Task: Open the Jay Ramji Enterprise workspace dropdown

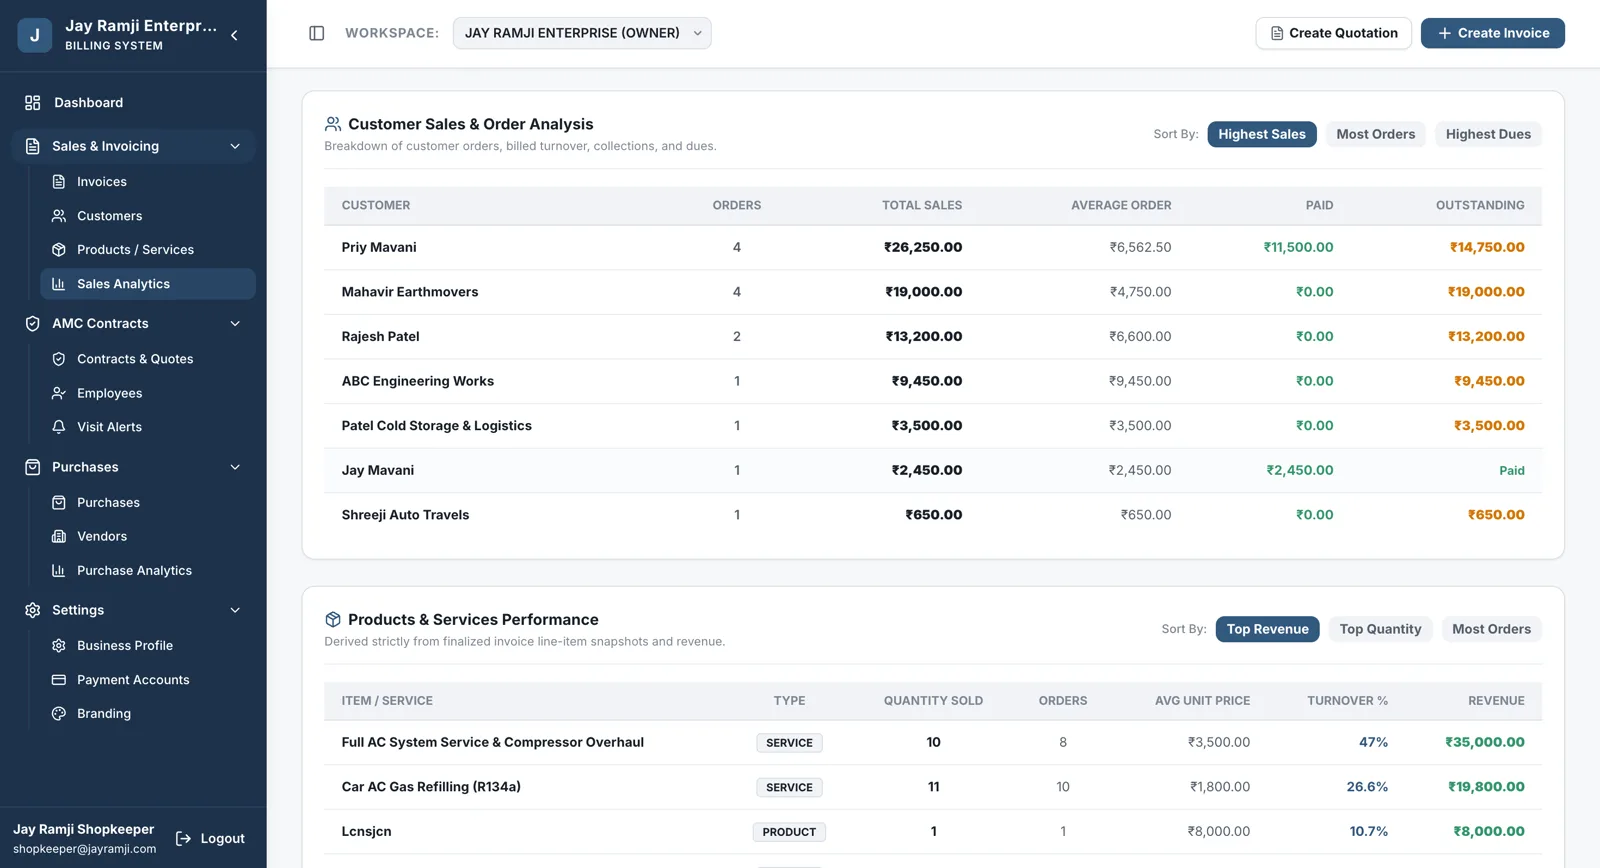Action: (x=582, y=33)
